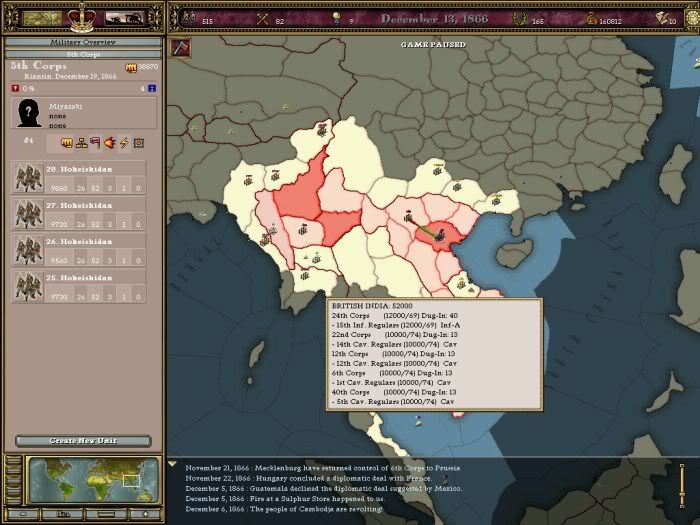700x525 pixels.
Task: Click the Mecklenburg log message
Action: [323, 468]
